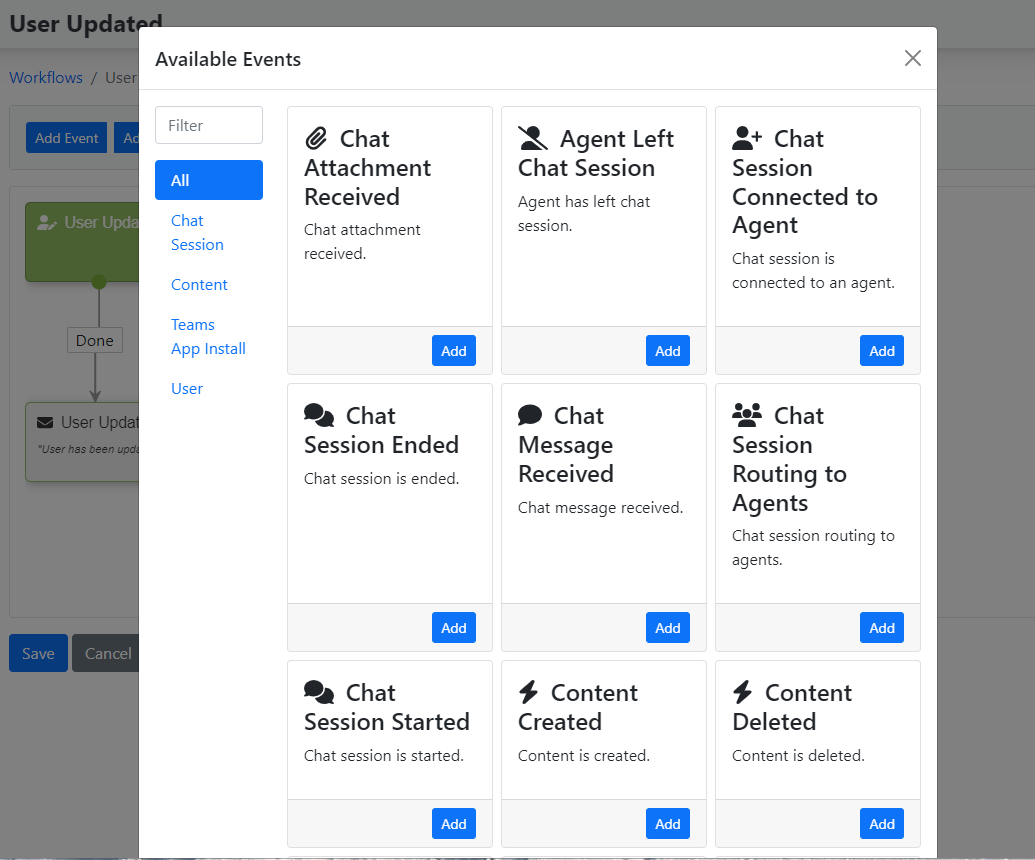Click the chat bubbles icon on Chat Session Ended

(x=319, y=415)
